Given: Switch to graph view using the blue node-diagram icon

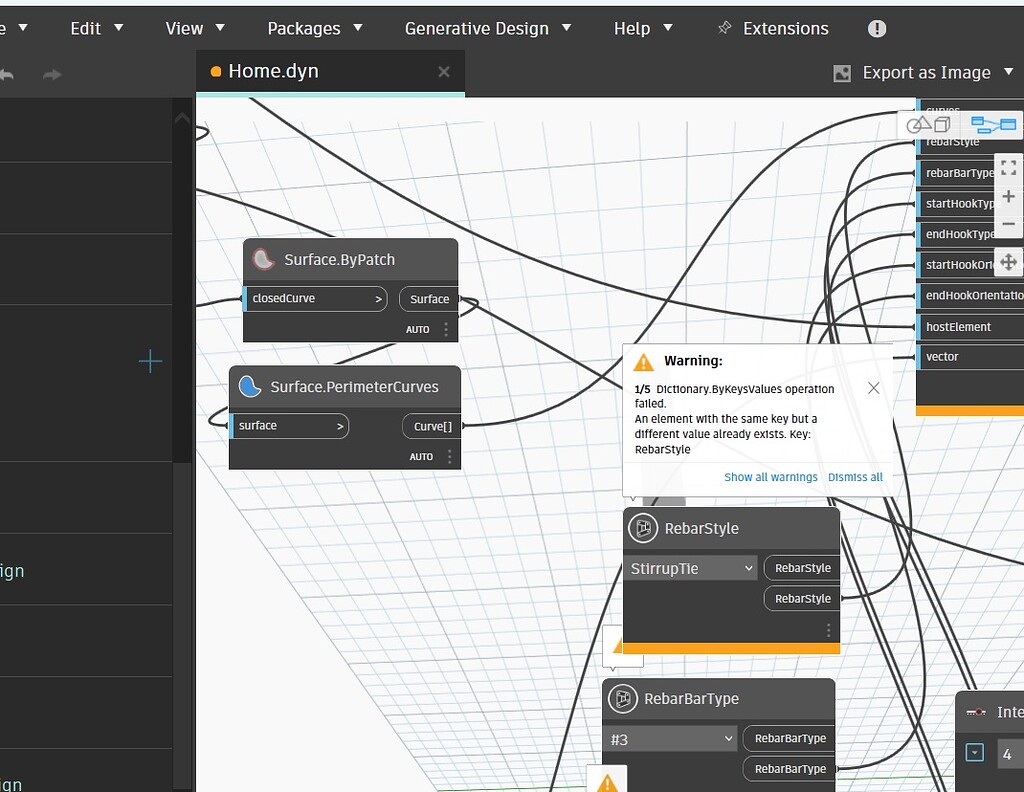Looking at the screenshot, I should [x=995, y=123].
